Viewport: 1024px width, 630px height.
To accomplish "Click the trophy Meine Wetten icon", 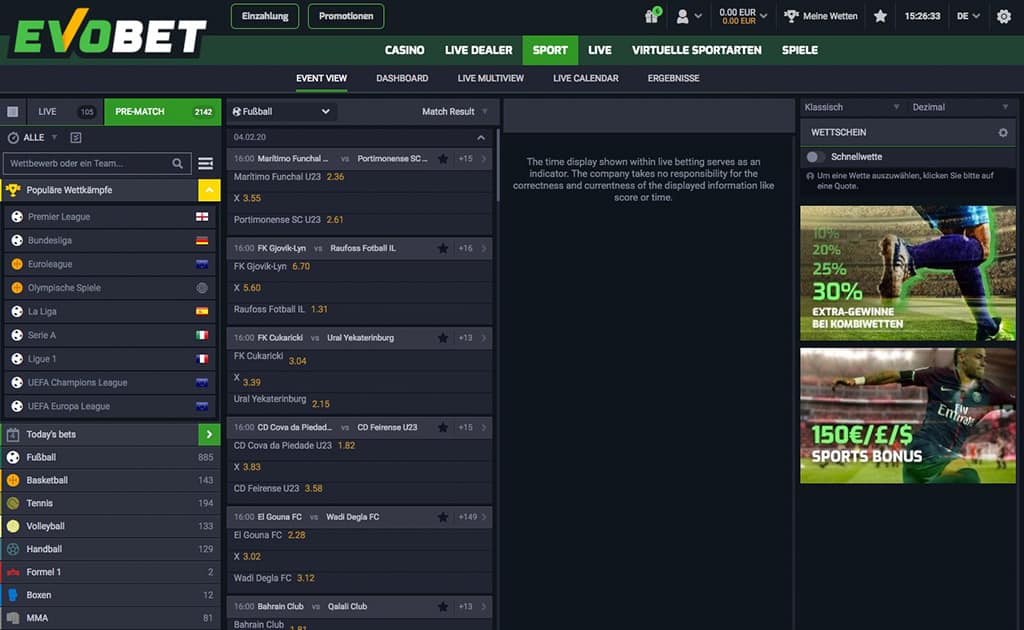I will (x=792, y=16).
